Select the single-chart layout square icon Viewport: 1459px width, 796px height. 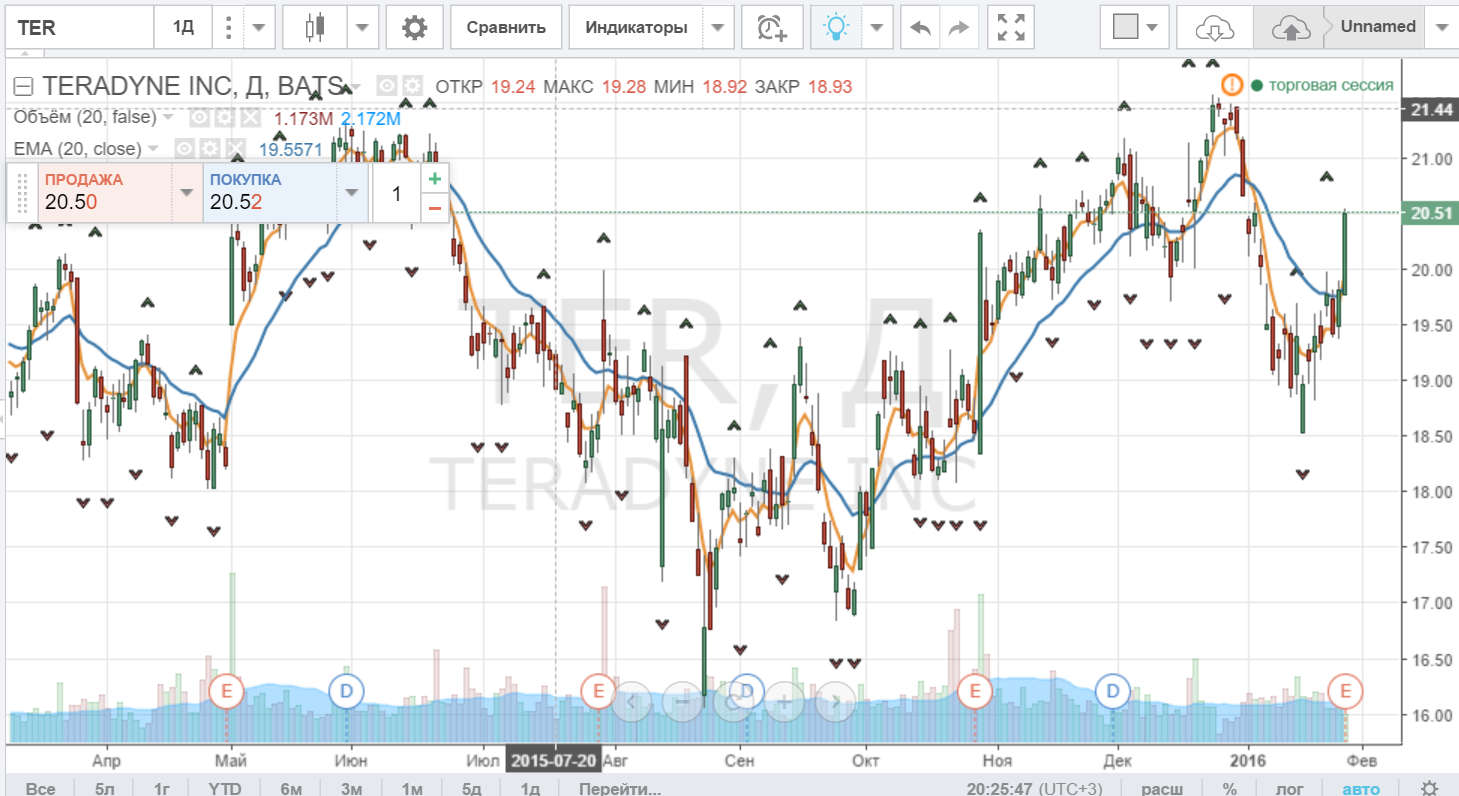click(x=1126, y=27)
